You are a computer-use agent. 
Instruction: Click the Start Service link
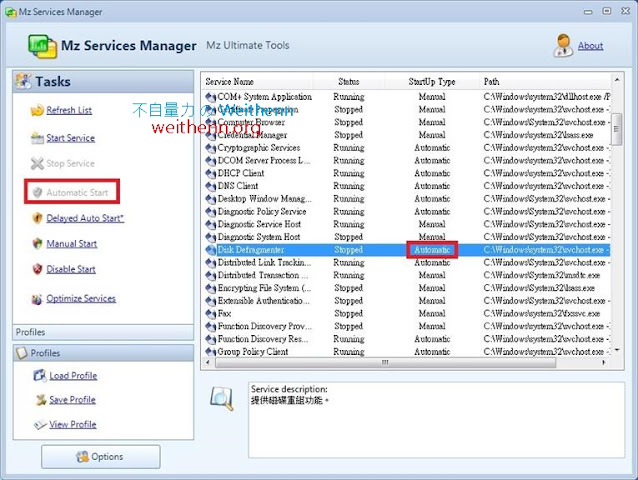tap(70, 138)
